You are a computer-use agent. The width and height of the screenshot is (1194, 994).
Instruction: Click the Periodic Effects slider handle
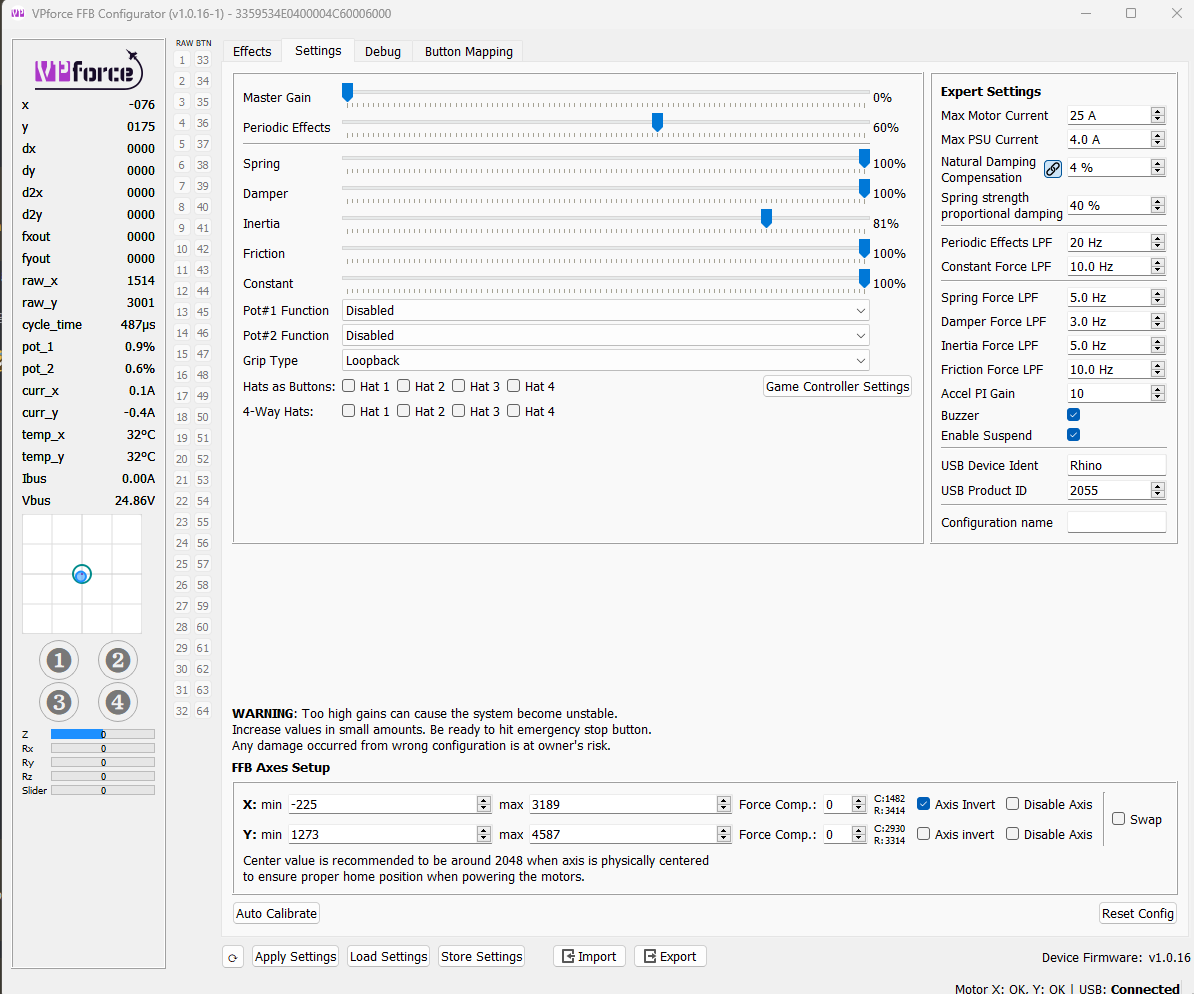pos(657,123)
